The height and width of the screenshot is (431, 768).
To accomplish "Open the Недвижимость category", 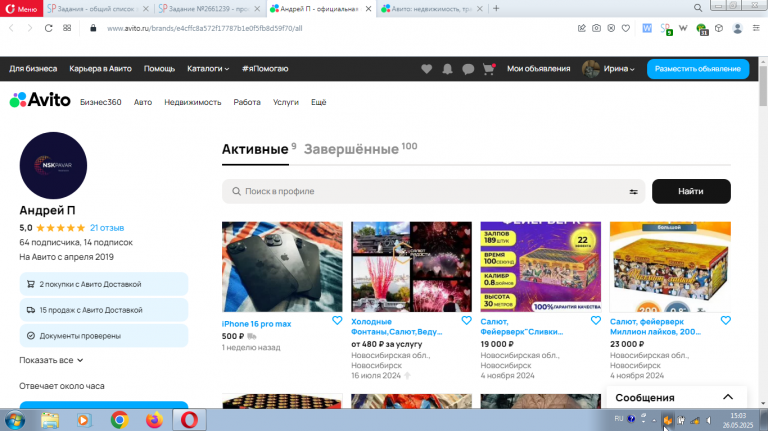I will 192,102.
